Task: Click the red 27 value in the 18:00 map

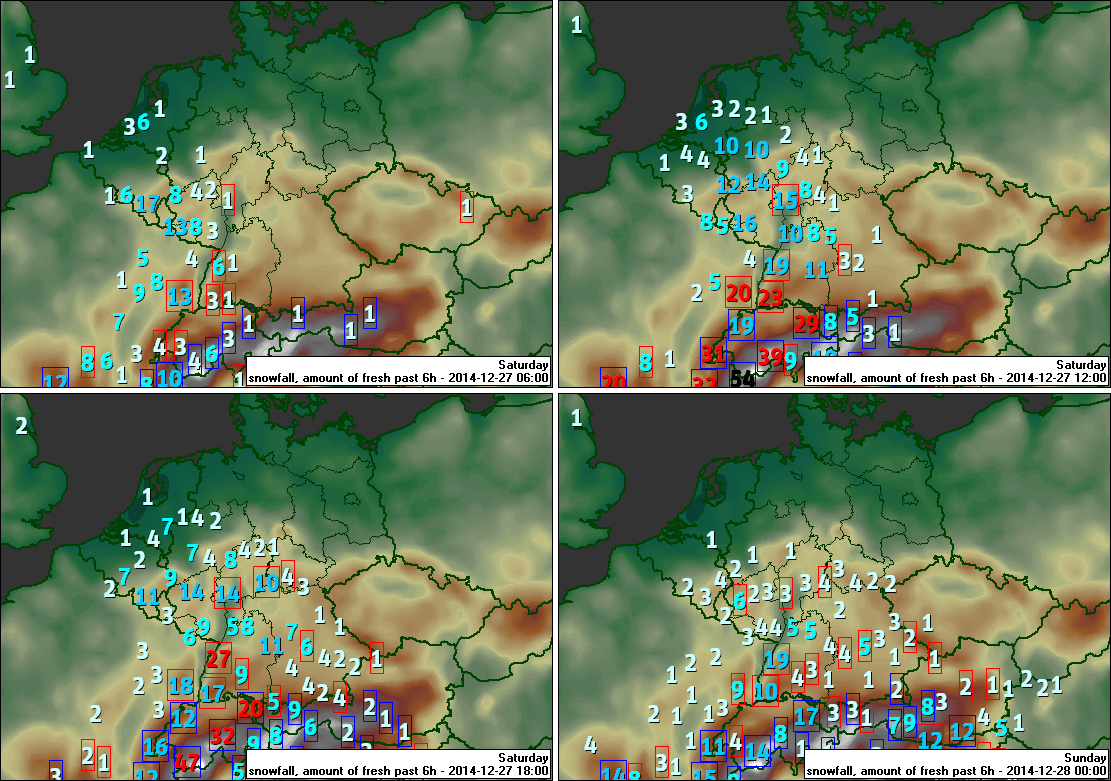Action: pos(218,659)
